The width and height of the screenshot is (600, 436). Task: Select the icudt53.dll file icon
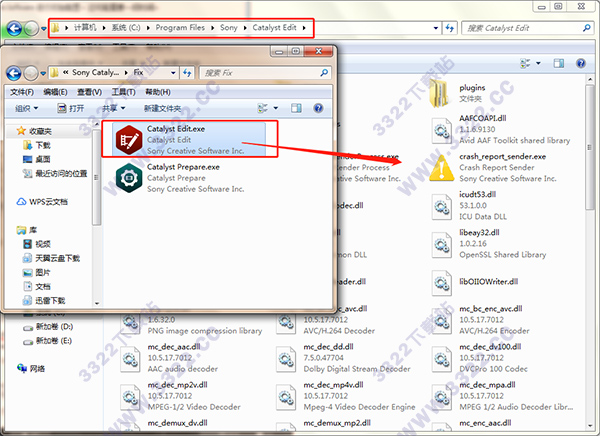click(x=442, y=207)
